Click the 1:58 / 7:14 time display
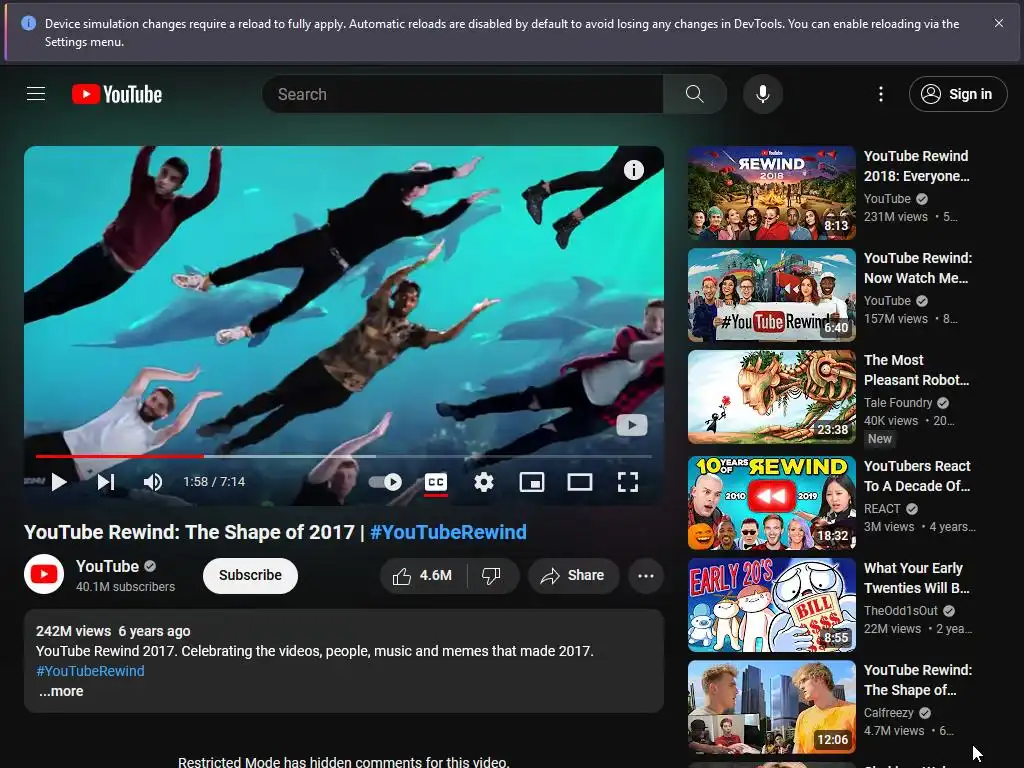Image resolution: width=1024 pixels, height=768 pixels. coord(214,482)
